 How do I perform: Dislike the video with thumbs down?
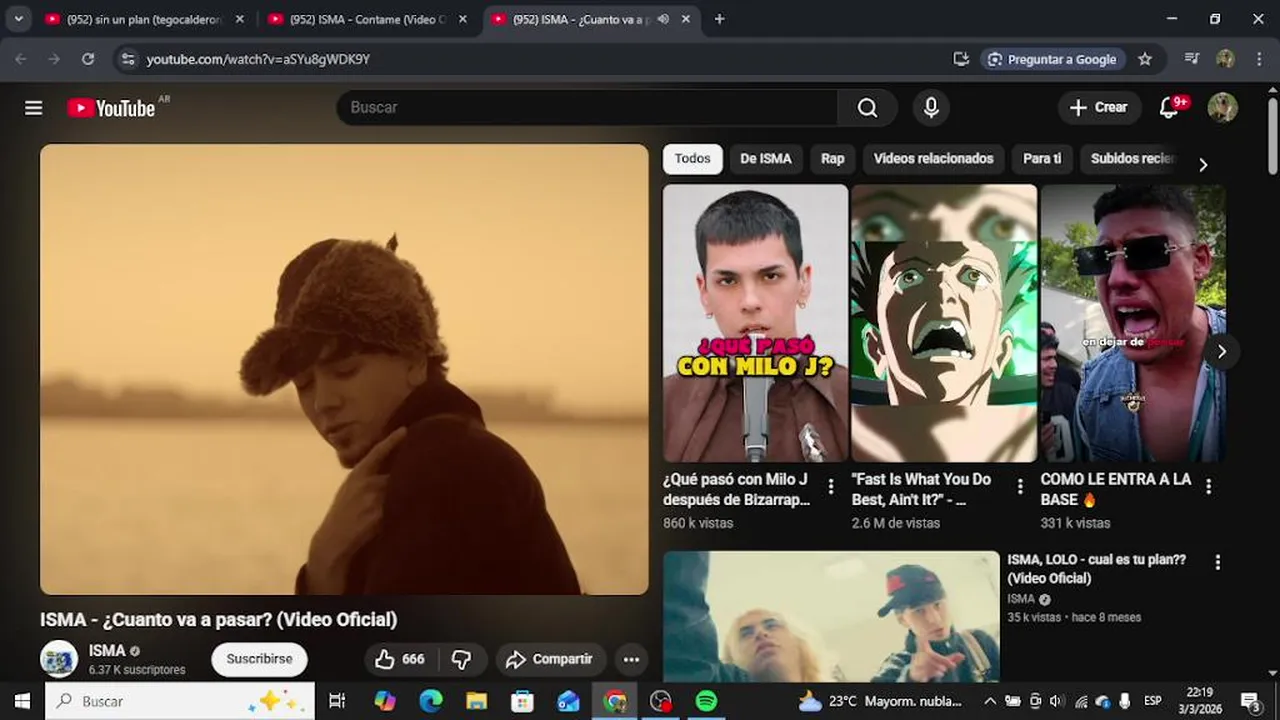(x=462, y=659)
